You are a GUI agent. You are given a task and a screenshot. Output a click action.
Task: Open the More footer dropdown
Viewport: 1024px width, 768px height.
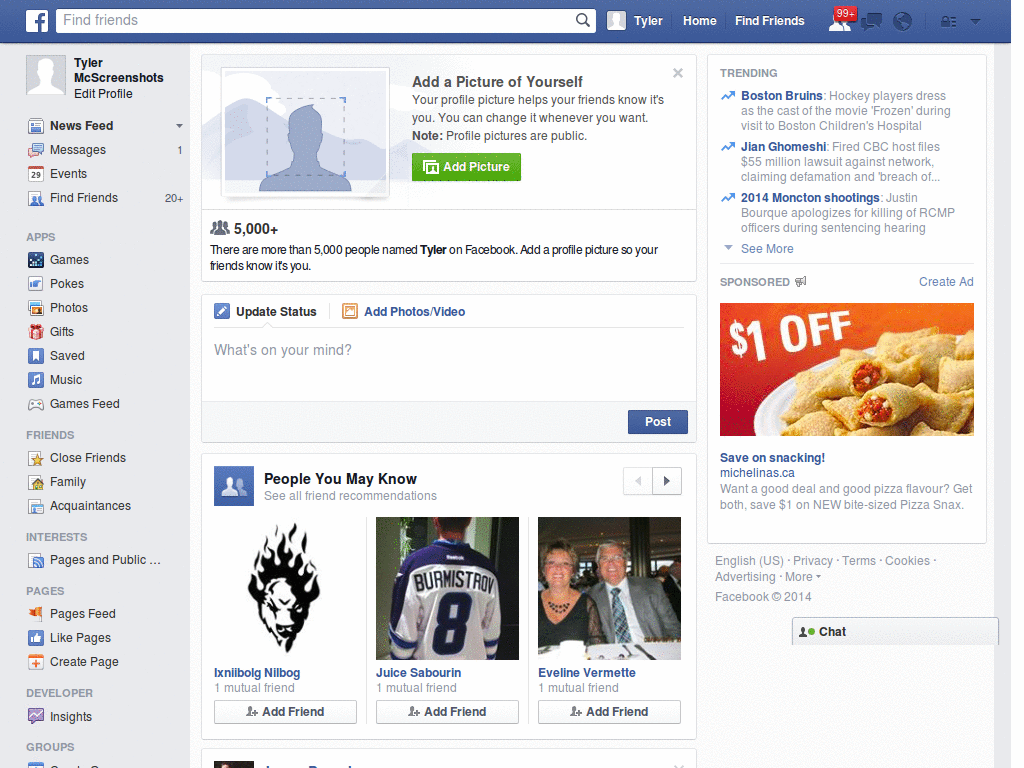click(x=803, y=577)
